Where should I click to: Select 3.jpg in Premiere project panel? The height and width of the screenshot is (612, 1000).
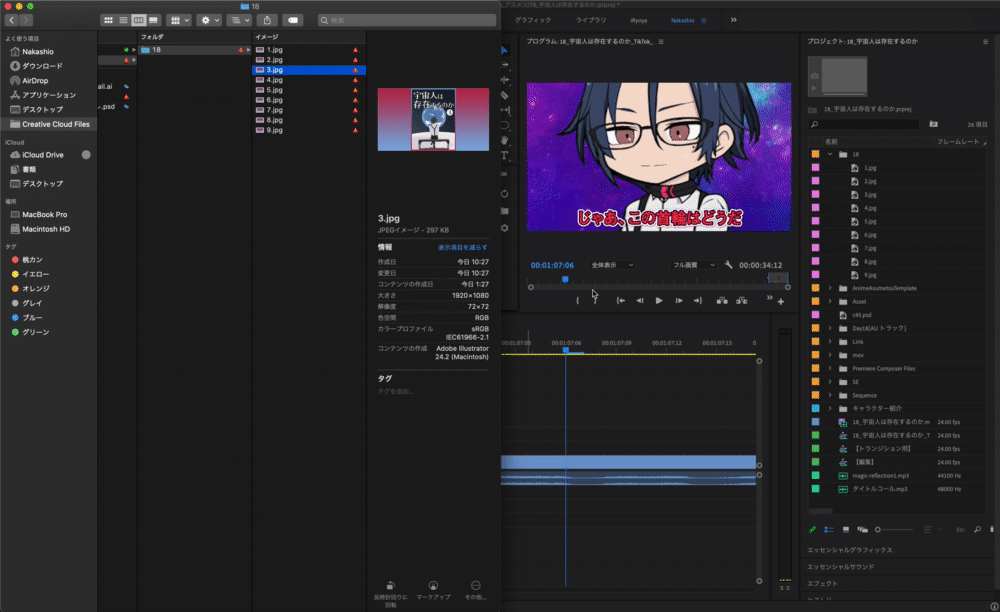click(x=870, y=195)
